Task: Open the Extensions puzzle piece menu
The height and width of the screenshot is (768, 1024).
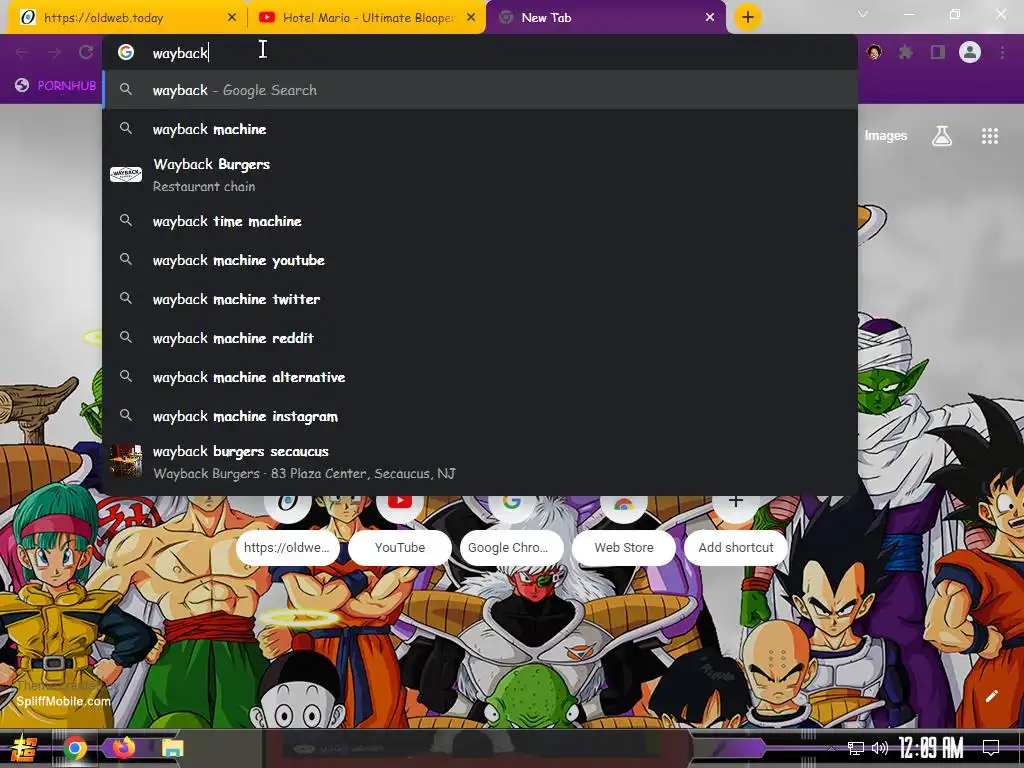Action: [906, 52]
